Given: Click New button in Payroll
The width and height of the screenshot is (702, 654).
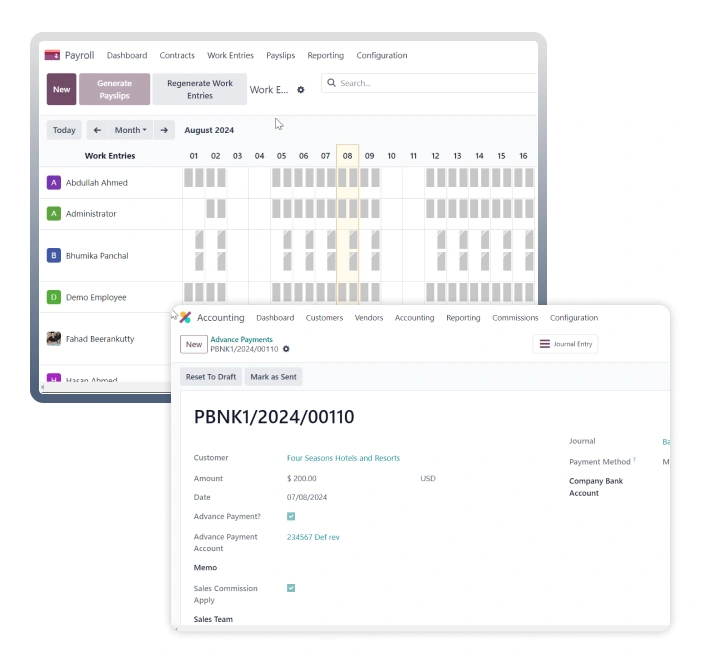Looking at the screenshot, I should [x=61, y=89].
